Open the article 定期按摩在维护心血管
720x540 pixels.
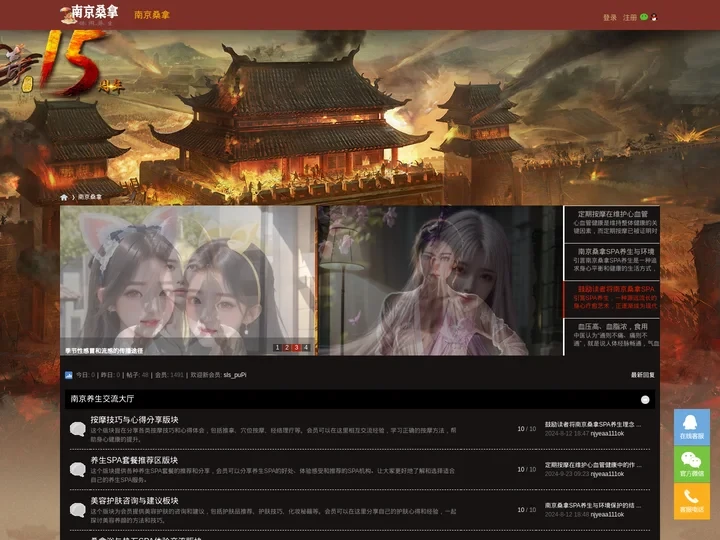(x=613, y=214)
